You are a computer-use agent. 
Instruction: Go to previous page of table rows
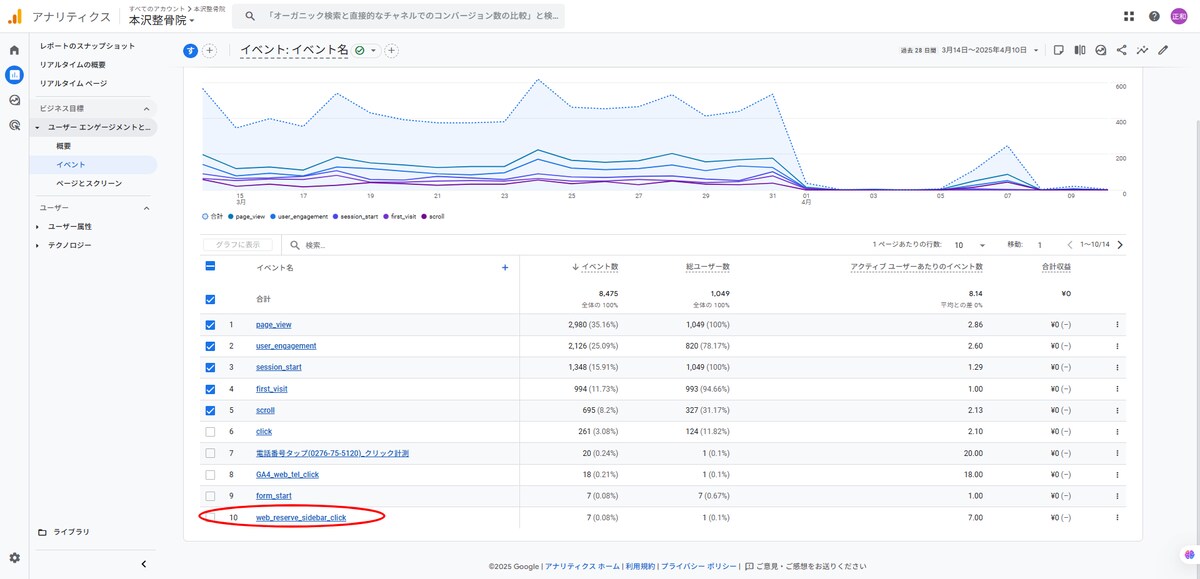(x=1069, y=245)
